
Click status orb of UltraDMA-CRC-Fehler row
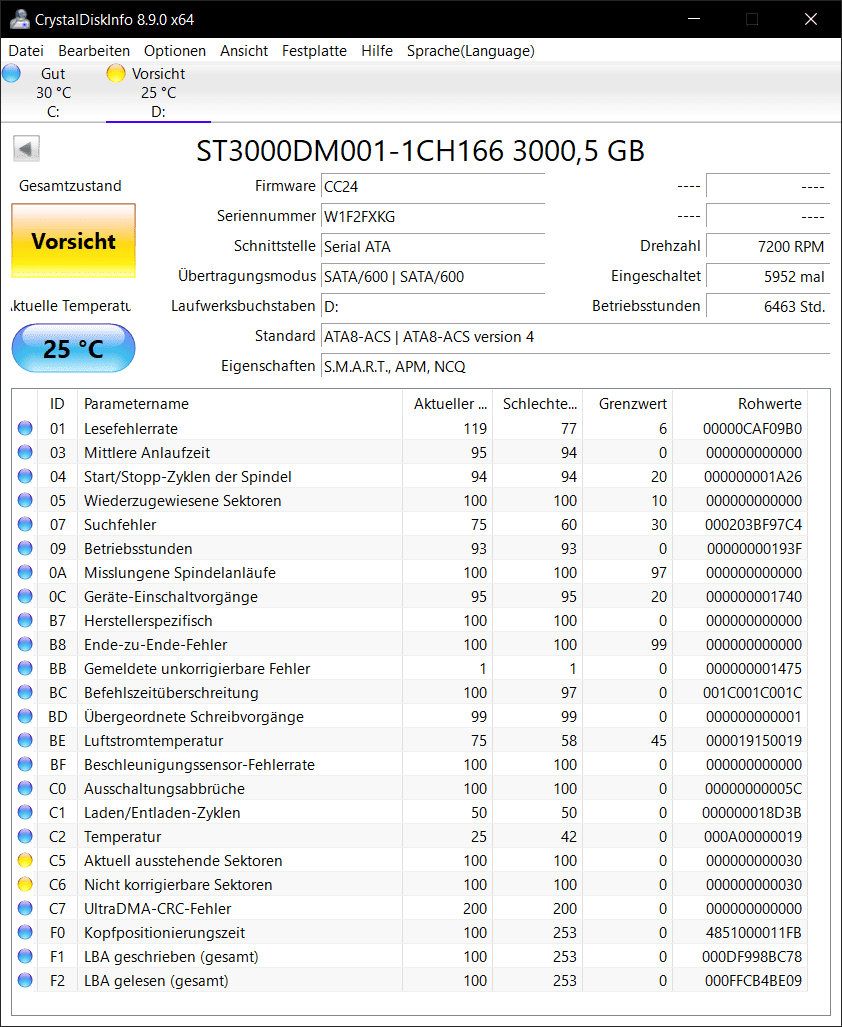[25, 908]
